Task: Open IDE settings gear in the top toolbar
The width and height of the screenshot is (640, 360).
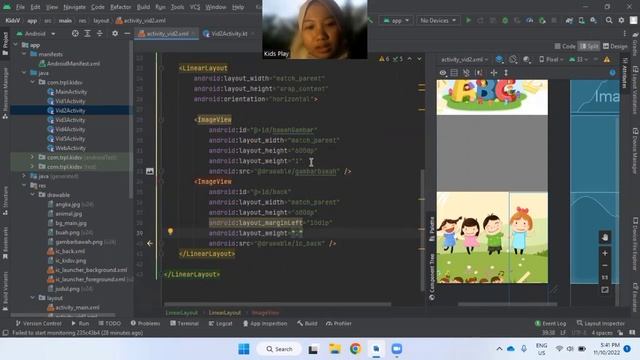Action: 621,20
